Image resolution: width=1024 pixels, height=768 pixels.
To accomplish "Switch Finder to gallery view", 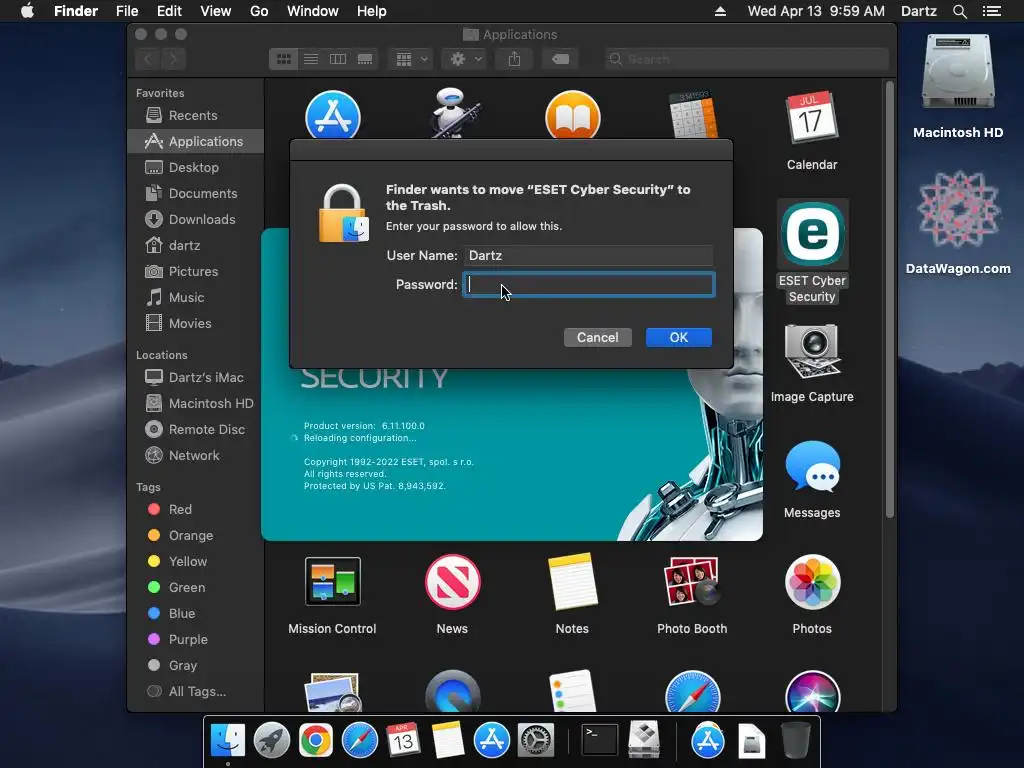I will pyautogui.click(x=365, y=59).
